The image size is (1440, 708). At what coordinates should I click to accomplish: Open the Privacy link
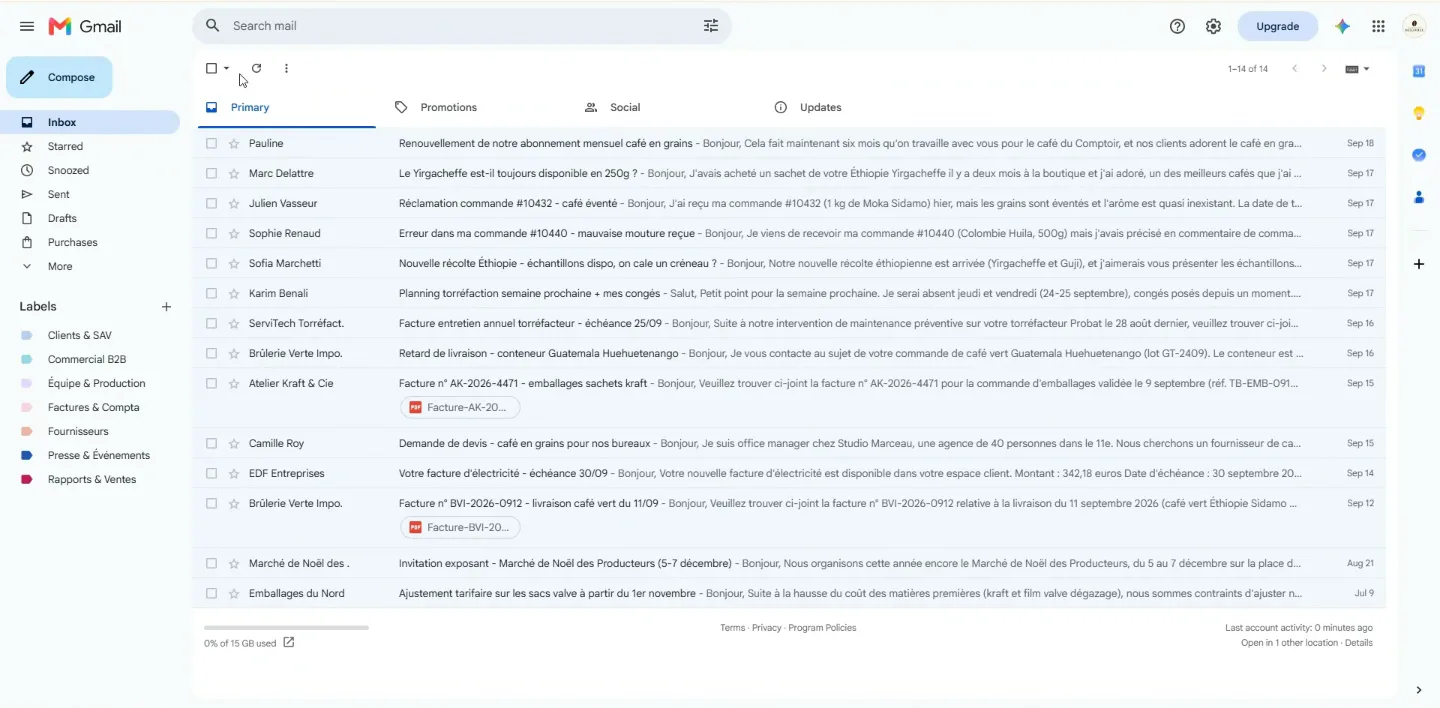coord(766,628)
